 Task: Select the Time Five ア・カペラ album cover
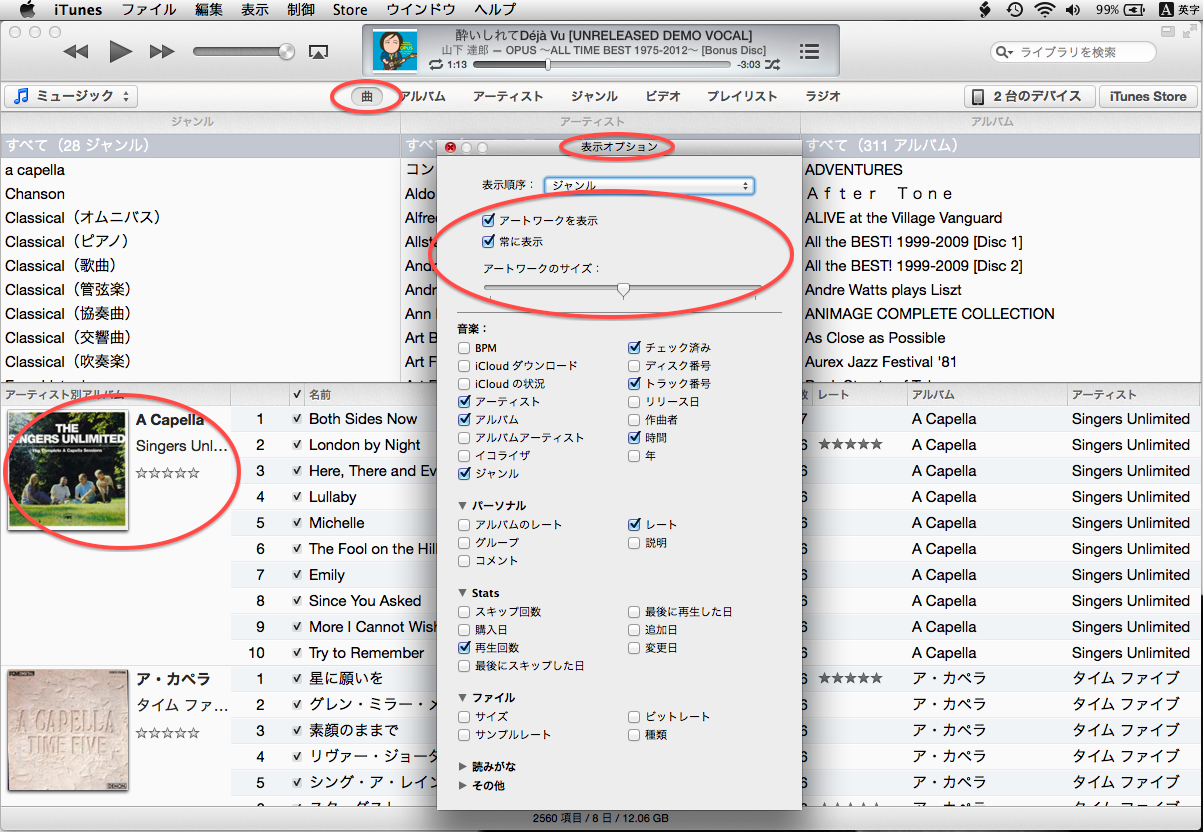(68, 730)
